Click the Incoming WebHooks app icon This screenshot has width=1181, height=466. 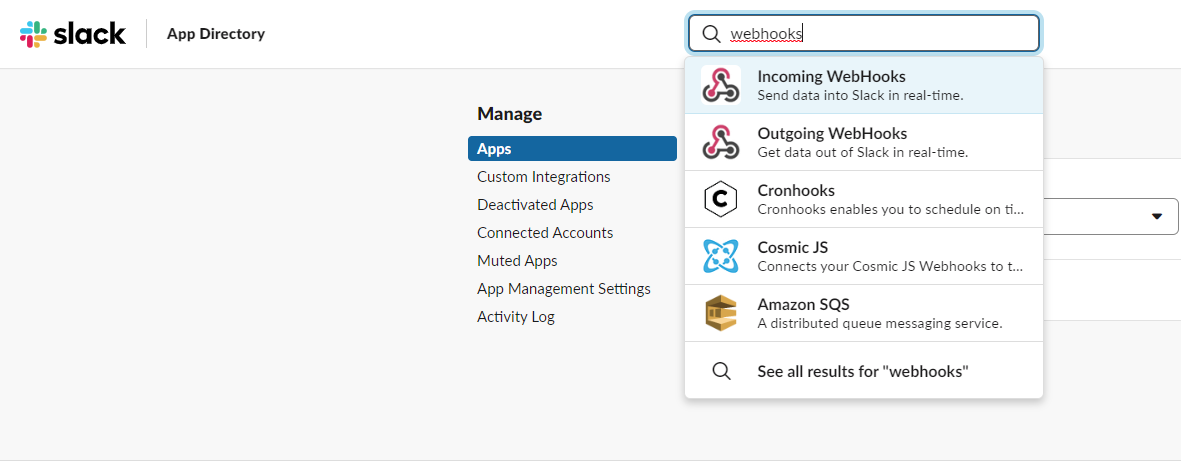[x=720, y=85]
